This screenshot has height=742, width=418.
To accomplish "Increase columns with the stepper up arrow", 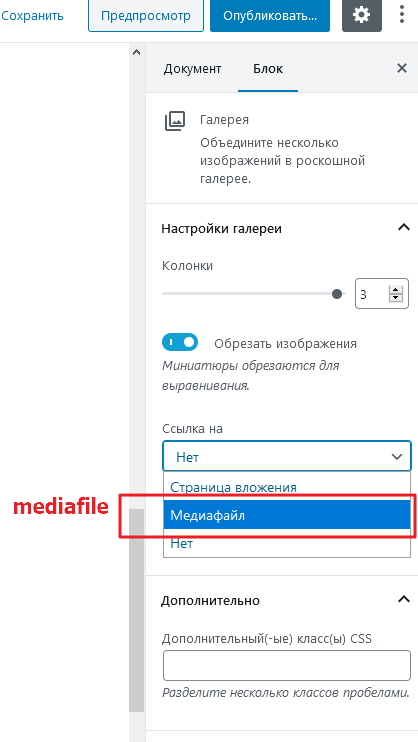I will tap(395, 291).
